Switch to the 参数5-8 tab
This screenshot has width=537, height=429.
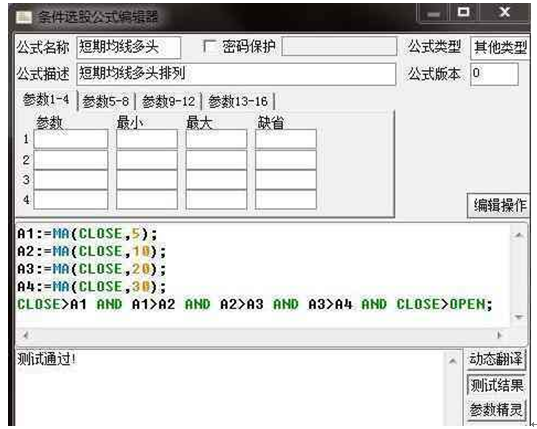[x=106, y=101]
